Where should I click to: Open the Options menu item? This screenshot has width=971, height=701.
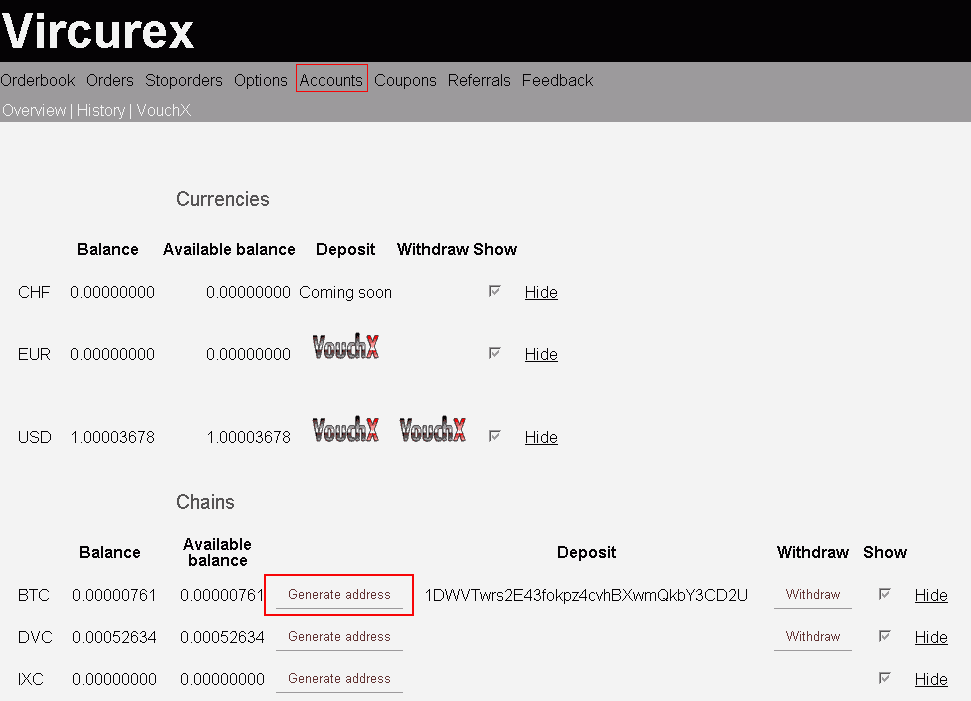pyautogui.click(x=261, y=81)
